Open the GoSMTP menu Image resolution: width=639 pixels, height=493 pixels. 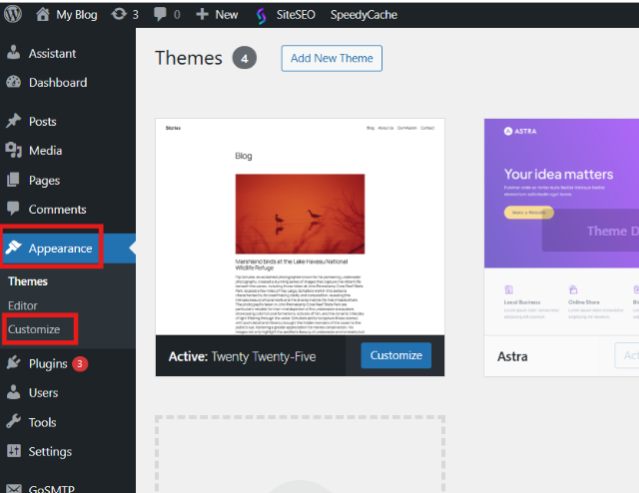pos(51,488)
